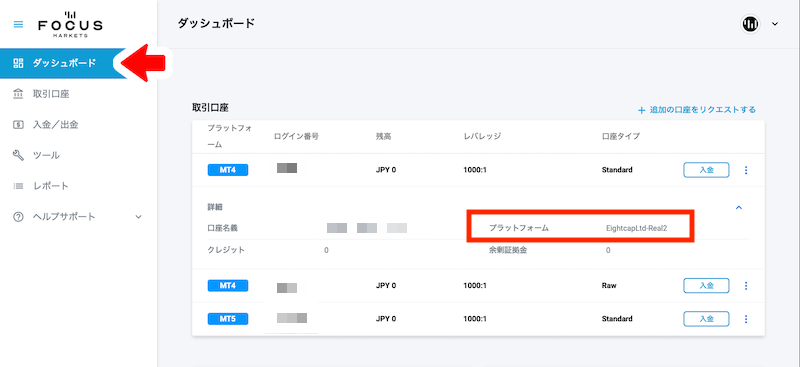Click the MT4 badge in the Standard row
Screen dimensions: 800x367
pos(228,170)
